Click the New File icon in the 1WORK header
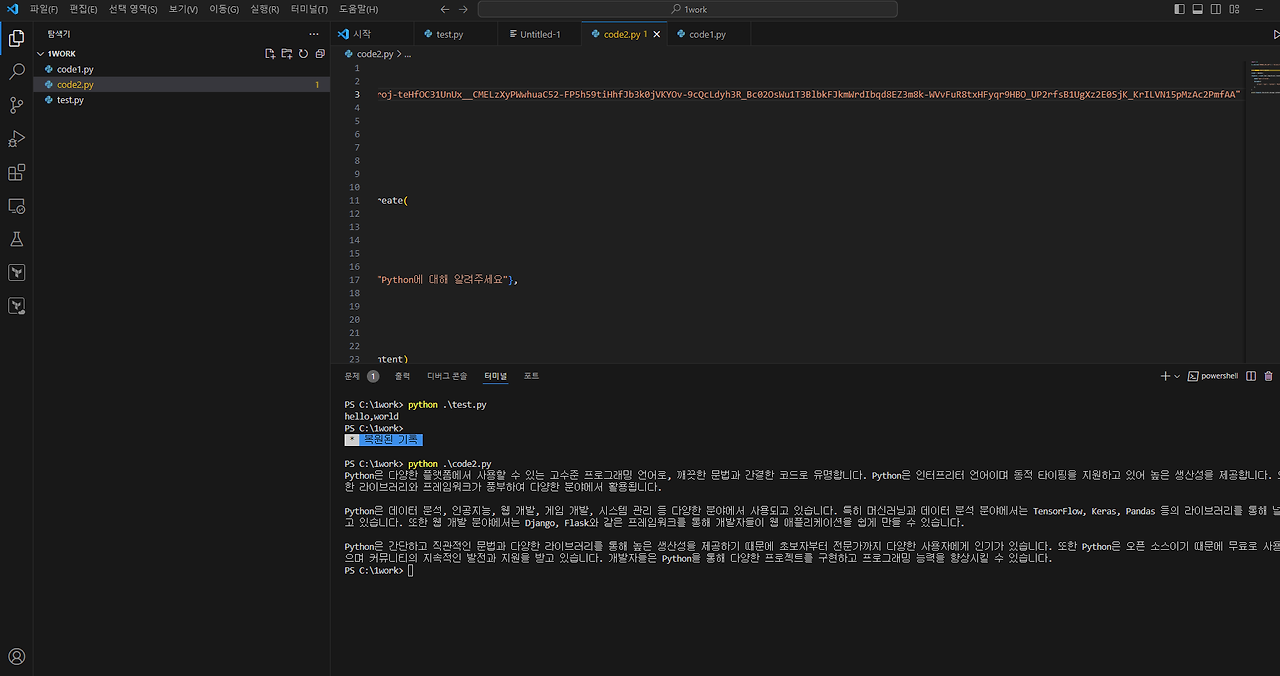 (x=270, y=54)
